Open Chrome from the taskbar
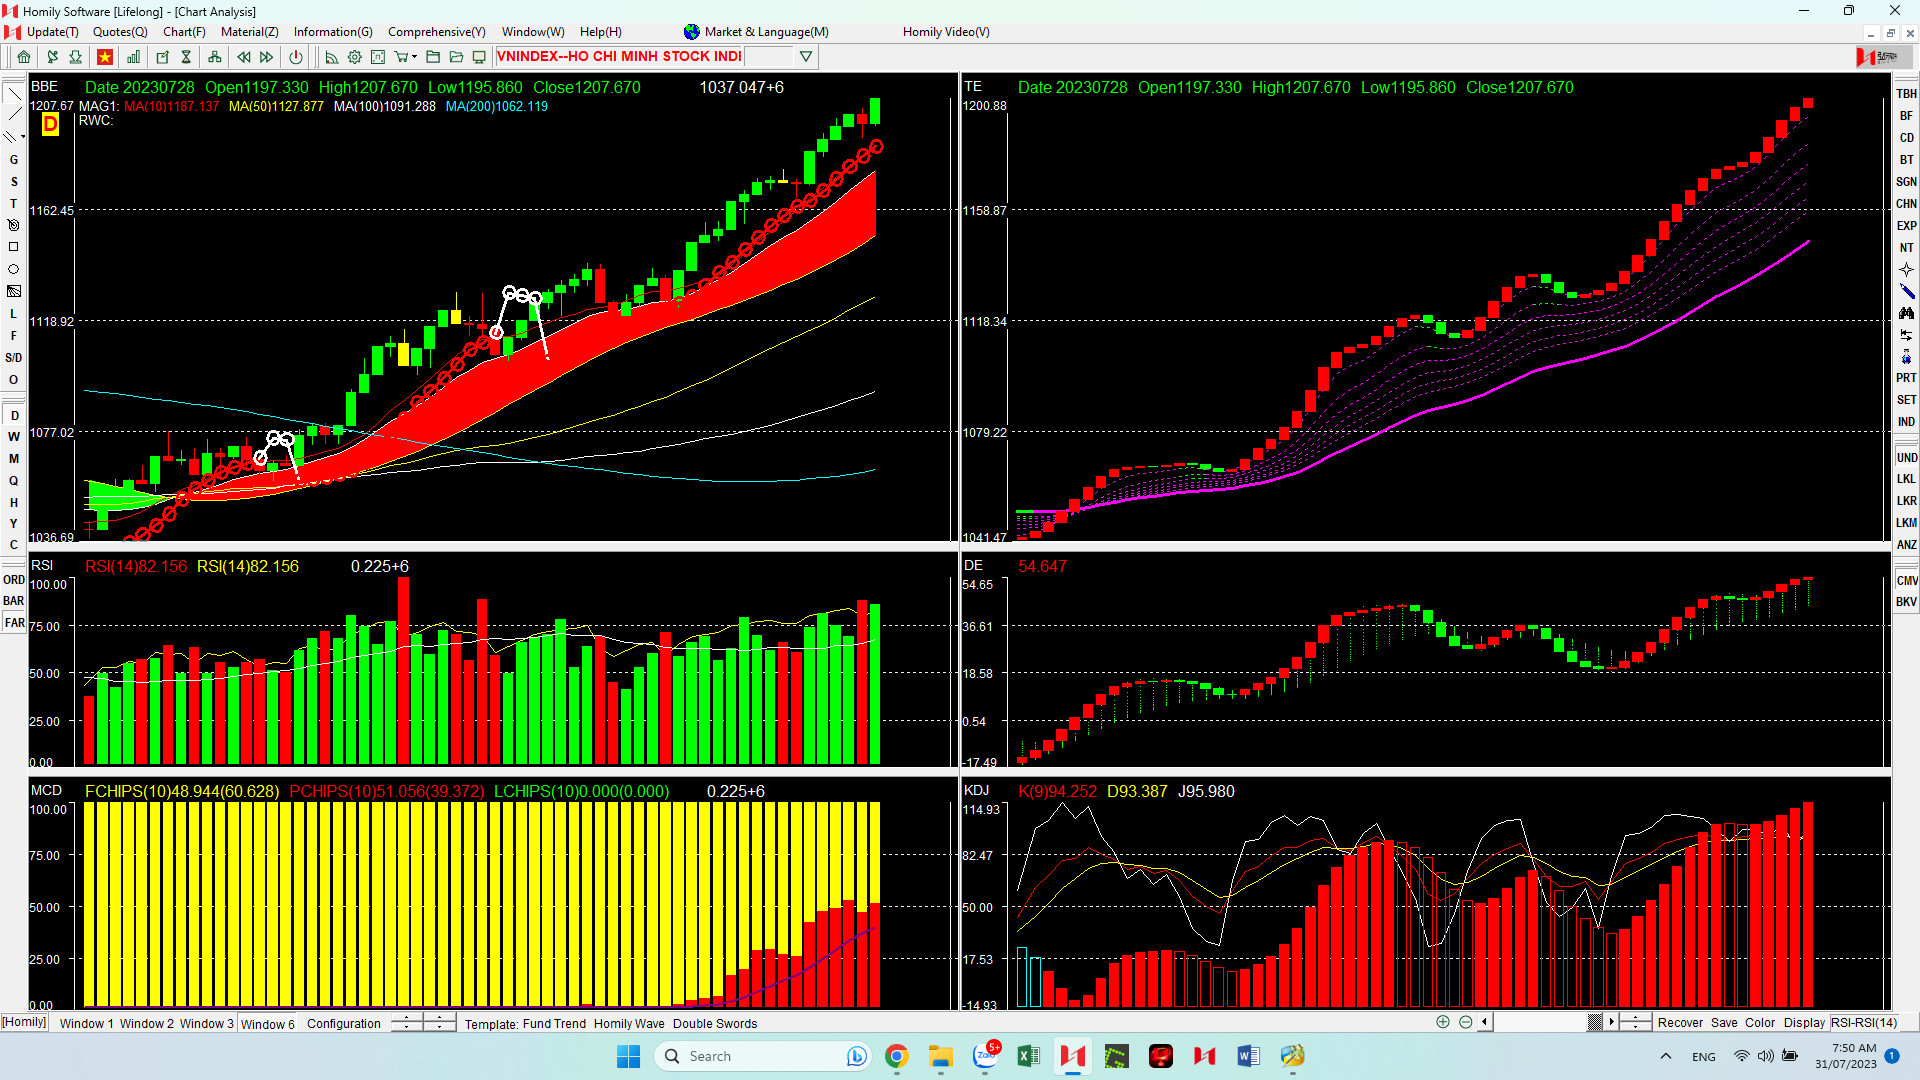The width and height of the screenshot is (1920, 1080). [896, 1056]
